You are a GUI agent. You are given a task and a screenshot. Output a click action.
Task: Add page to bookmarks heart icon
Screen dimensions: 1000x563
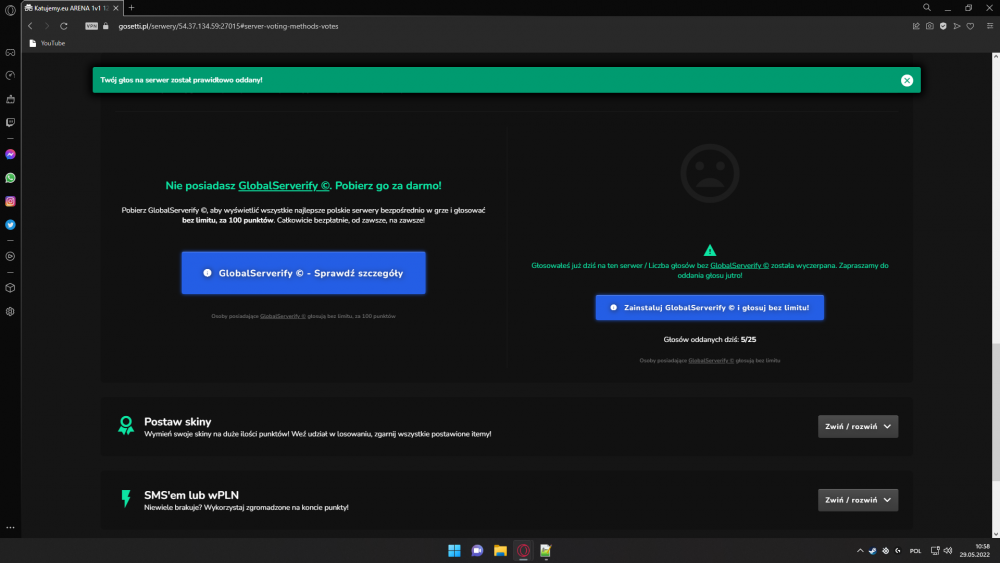click(x=970, y=26)
